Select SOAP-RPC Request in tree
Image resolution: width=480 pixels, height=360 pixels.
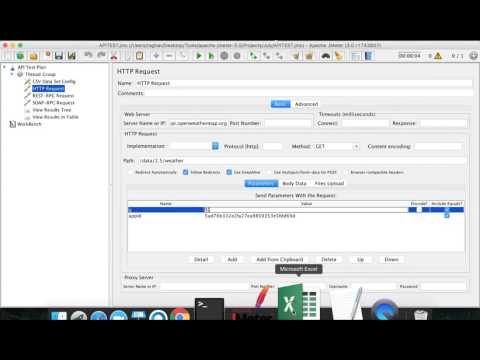53,103
